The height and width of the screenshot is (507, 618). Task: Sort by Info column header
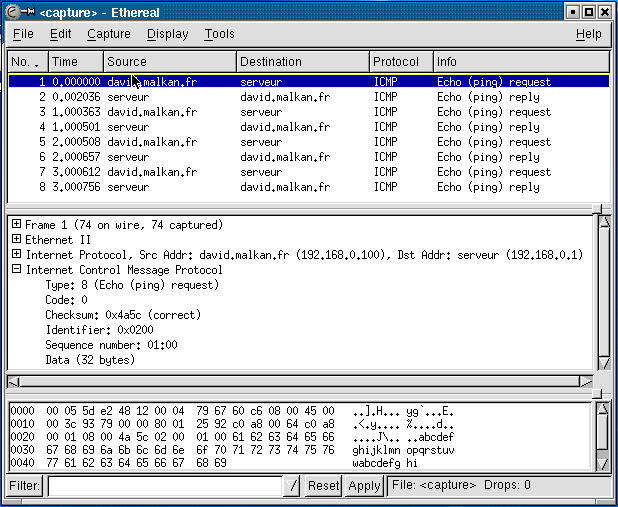coord(521,62)
